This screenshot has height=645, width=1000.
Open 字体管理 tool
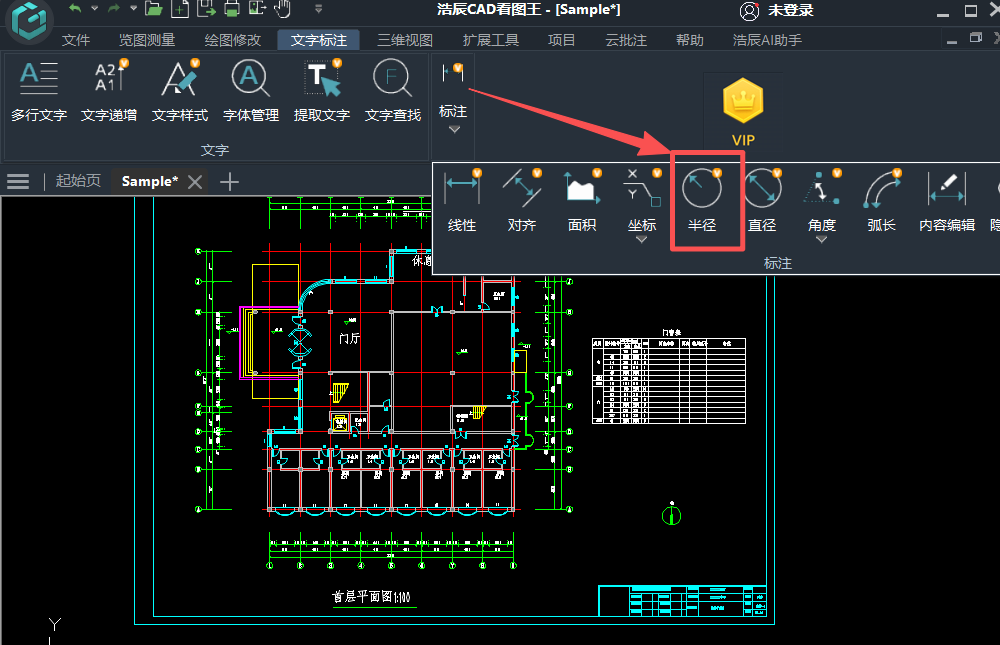[x=251, y=91]
